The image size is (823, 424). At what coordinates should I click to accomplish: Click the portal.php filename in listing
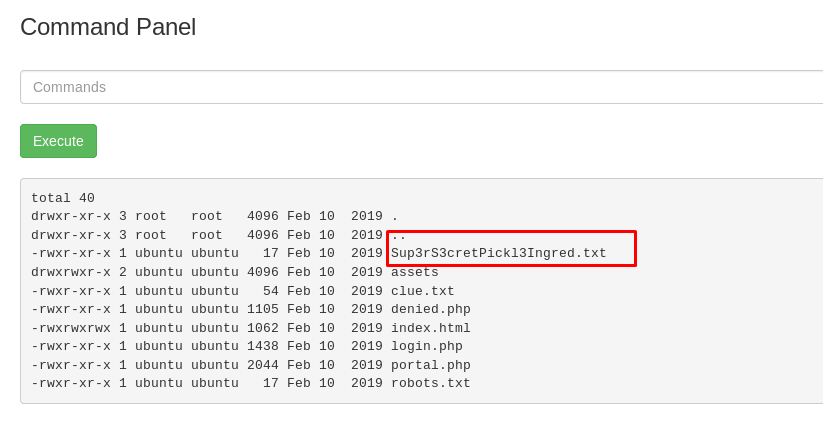click(x=430, y=365)
